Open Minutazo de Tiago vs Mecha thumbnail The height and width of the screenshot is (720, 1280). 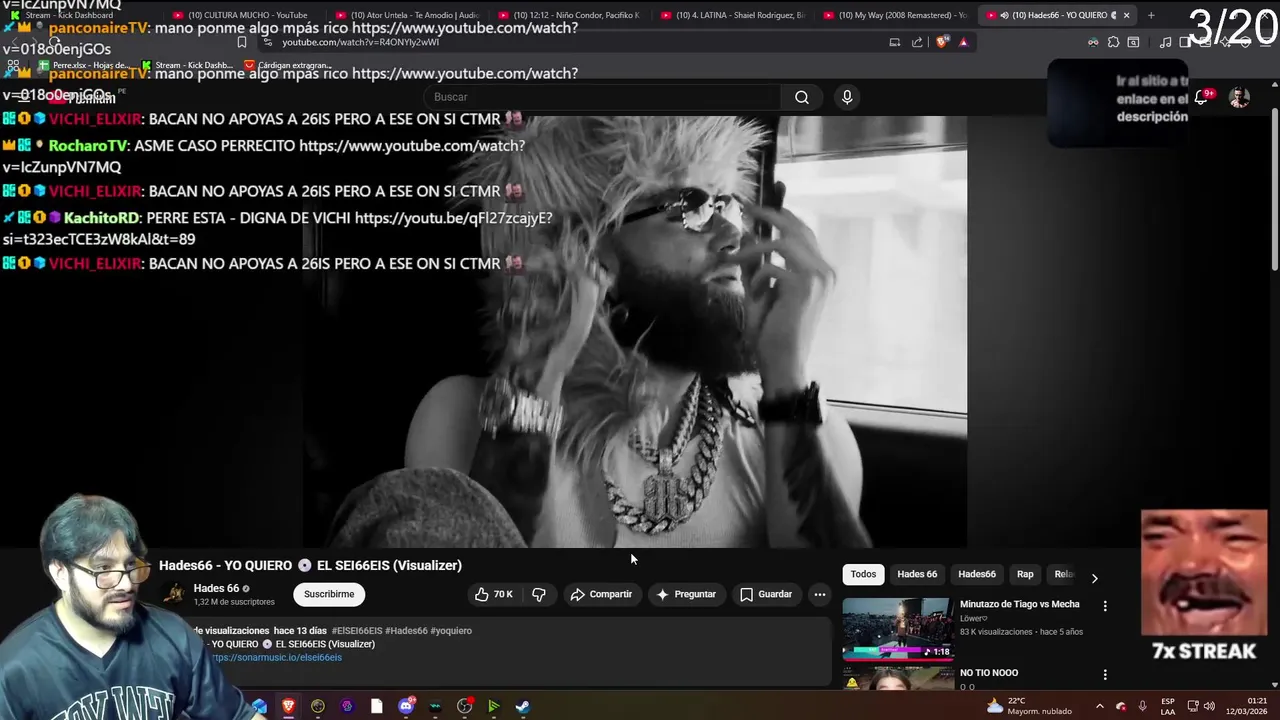pos(897,629)
